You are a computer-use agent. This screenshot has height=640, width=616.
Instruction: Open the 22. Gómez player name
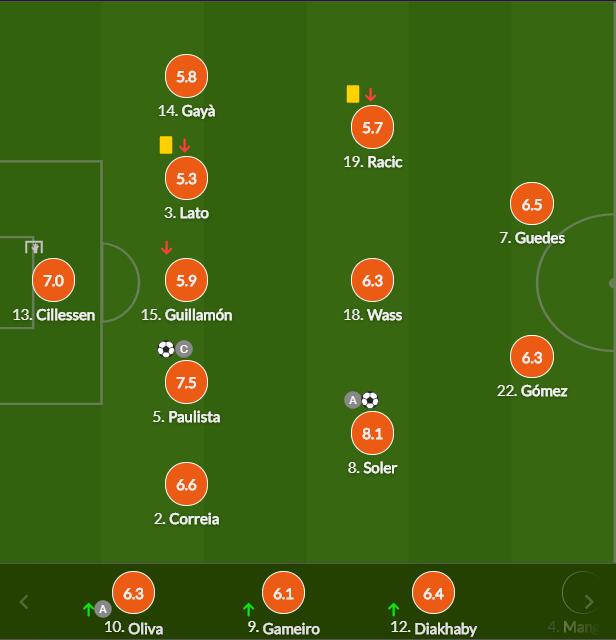point(532,391)
